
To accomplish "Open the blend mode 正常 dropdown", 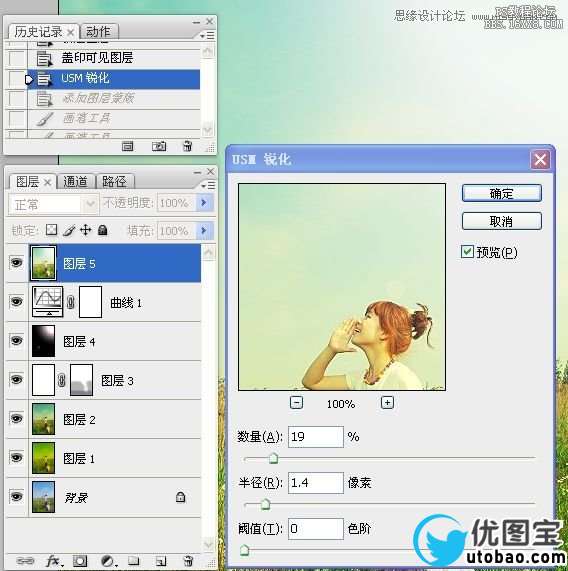I will point(53,204).
